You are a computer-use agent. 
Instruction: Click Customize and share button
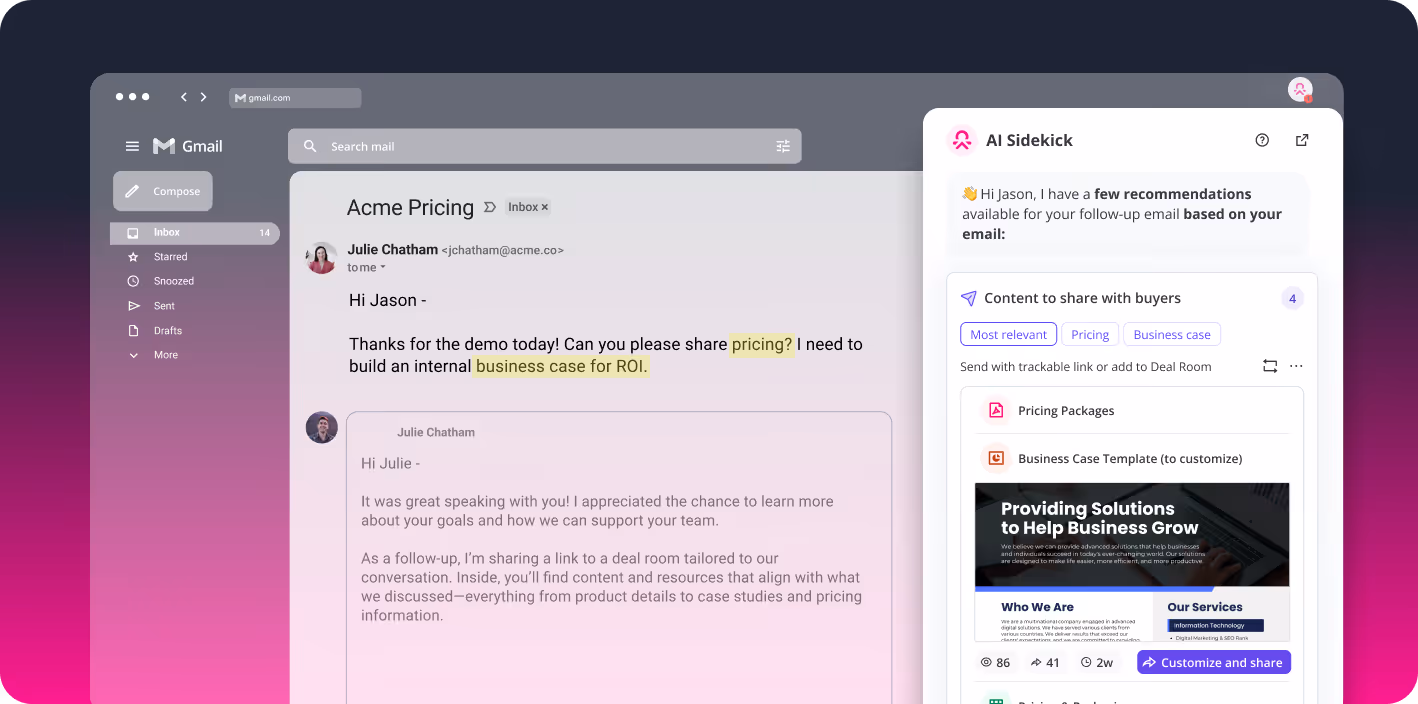(x=1213, y=662)
